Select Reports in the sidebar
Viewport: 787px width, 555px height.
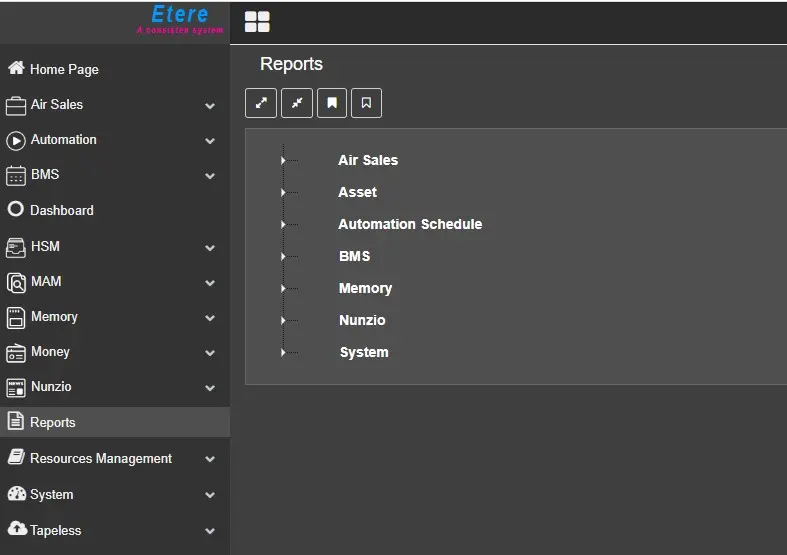[x=53, y=422]
